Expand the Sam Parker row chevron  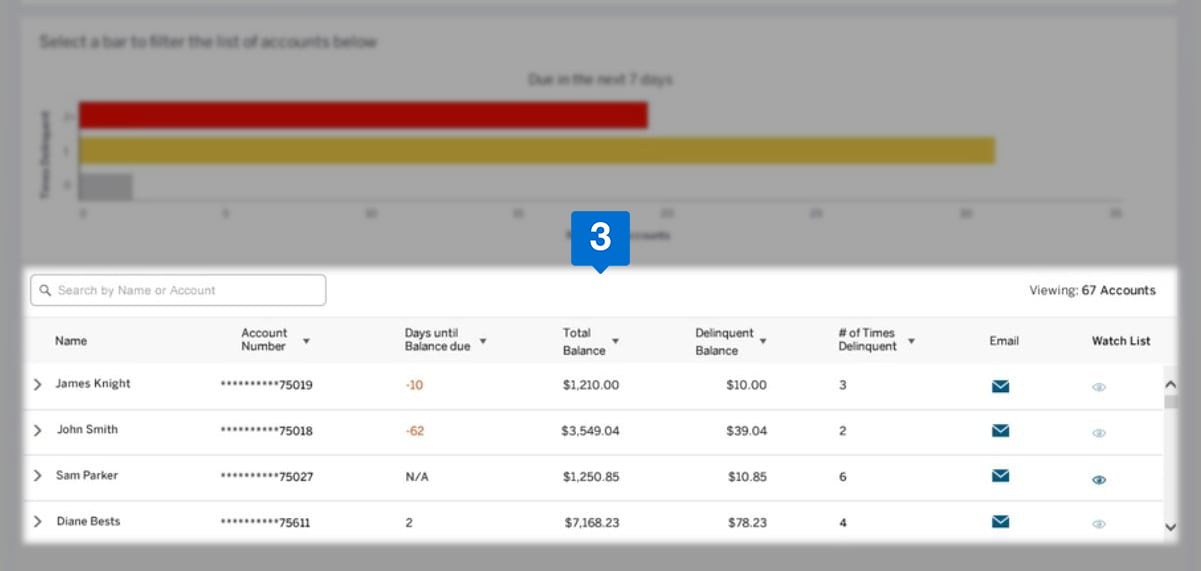pyautogui.click(x=38, y=476)
